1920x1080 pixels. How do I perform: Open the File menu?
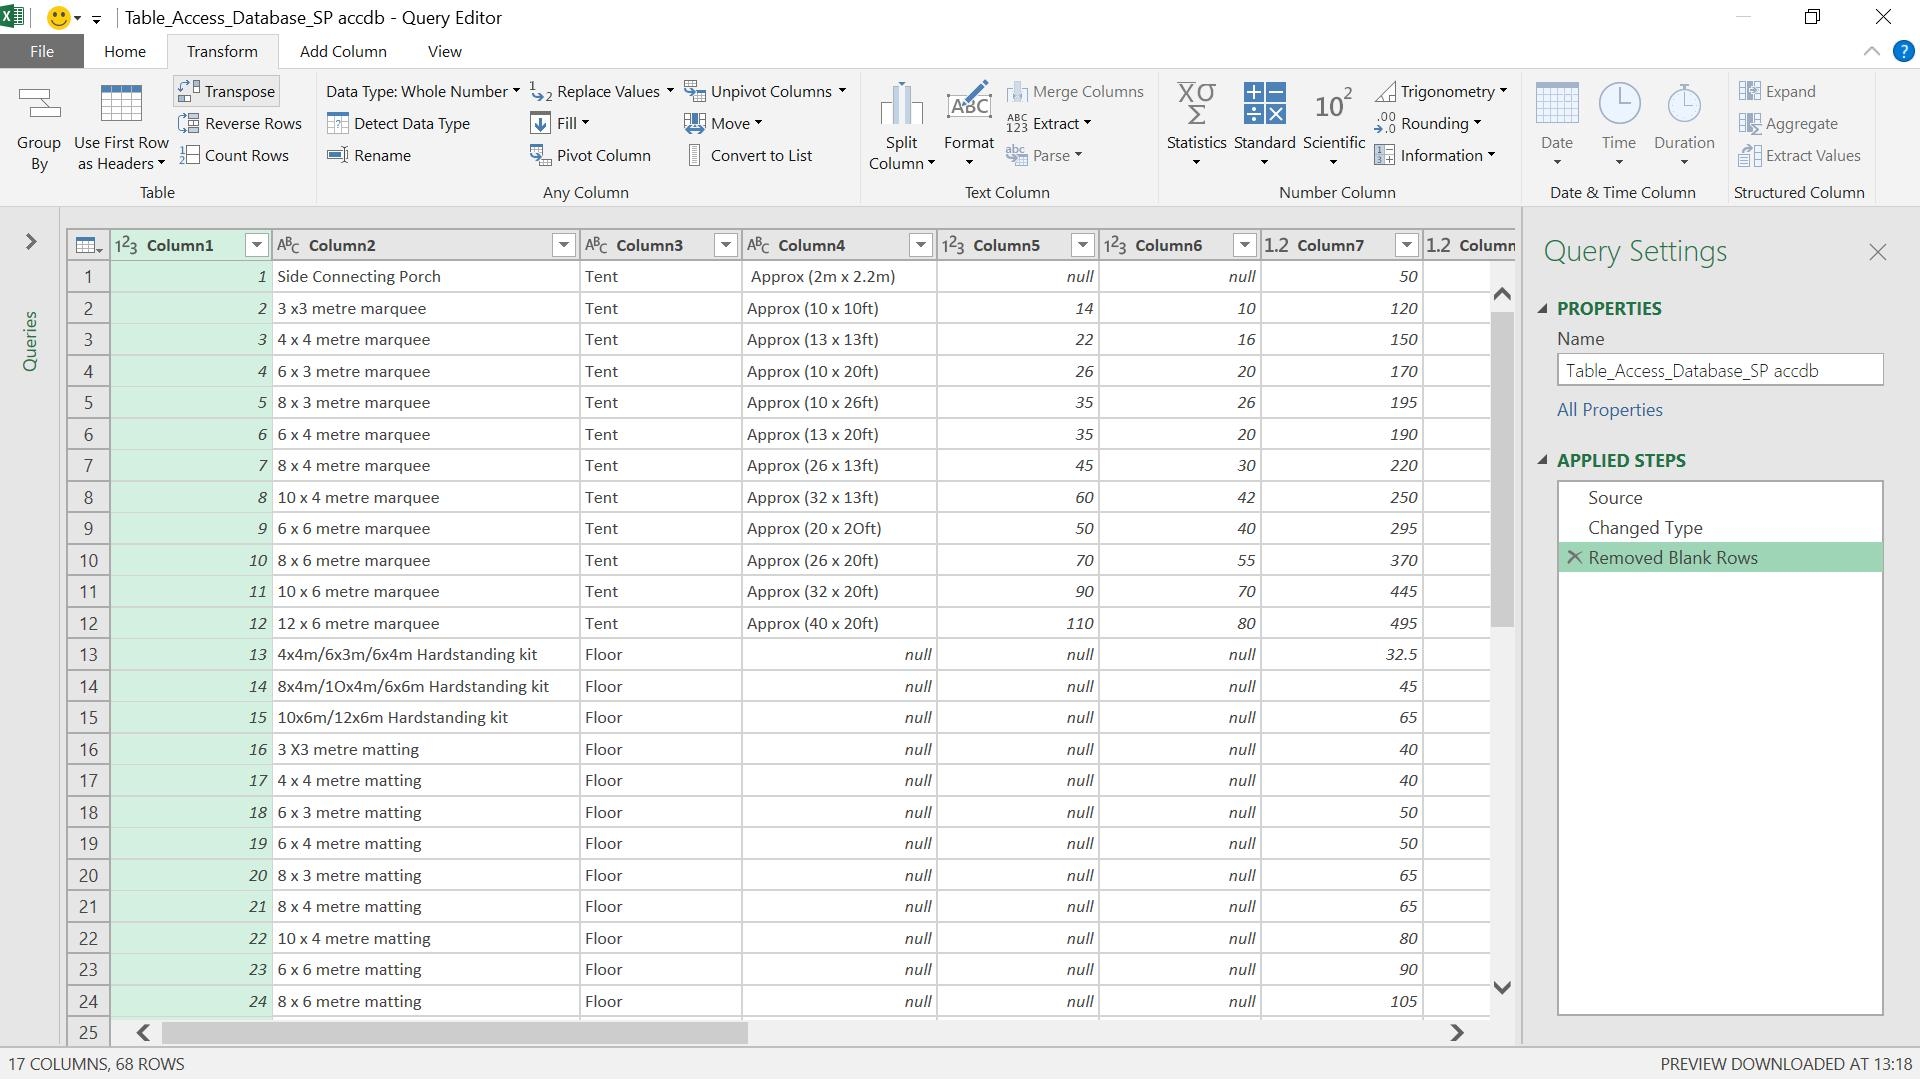[41, 51]
